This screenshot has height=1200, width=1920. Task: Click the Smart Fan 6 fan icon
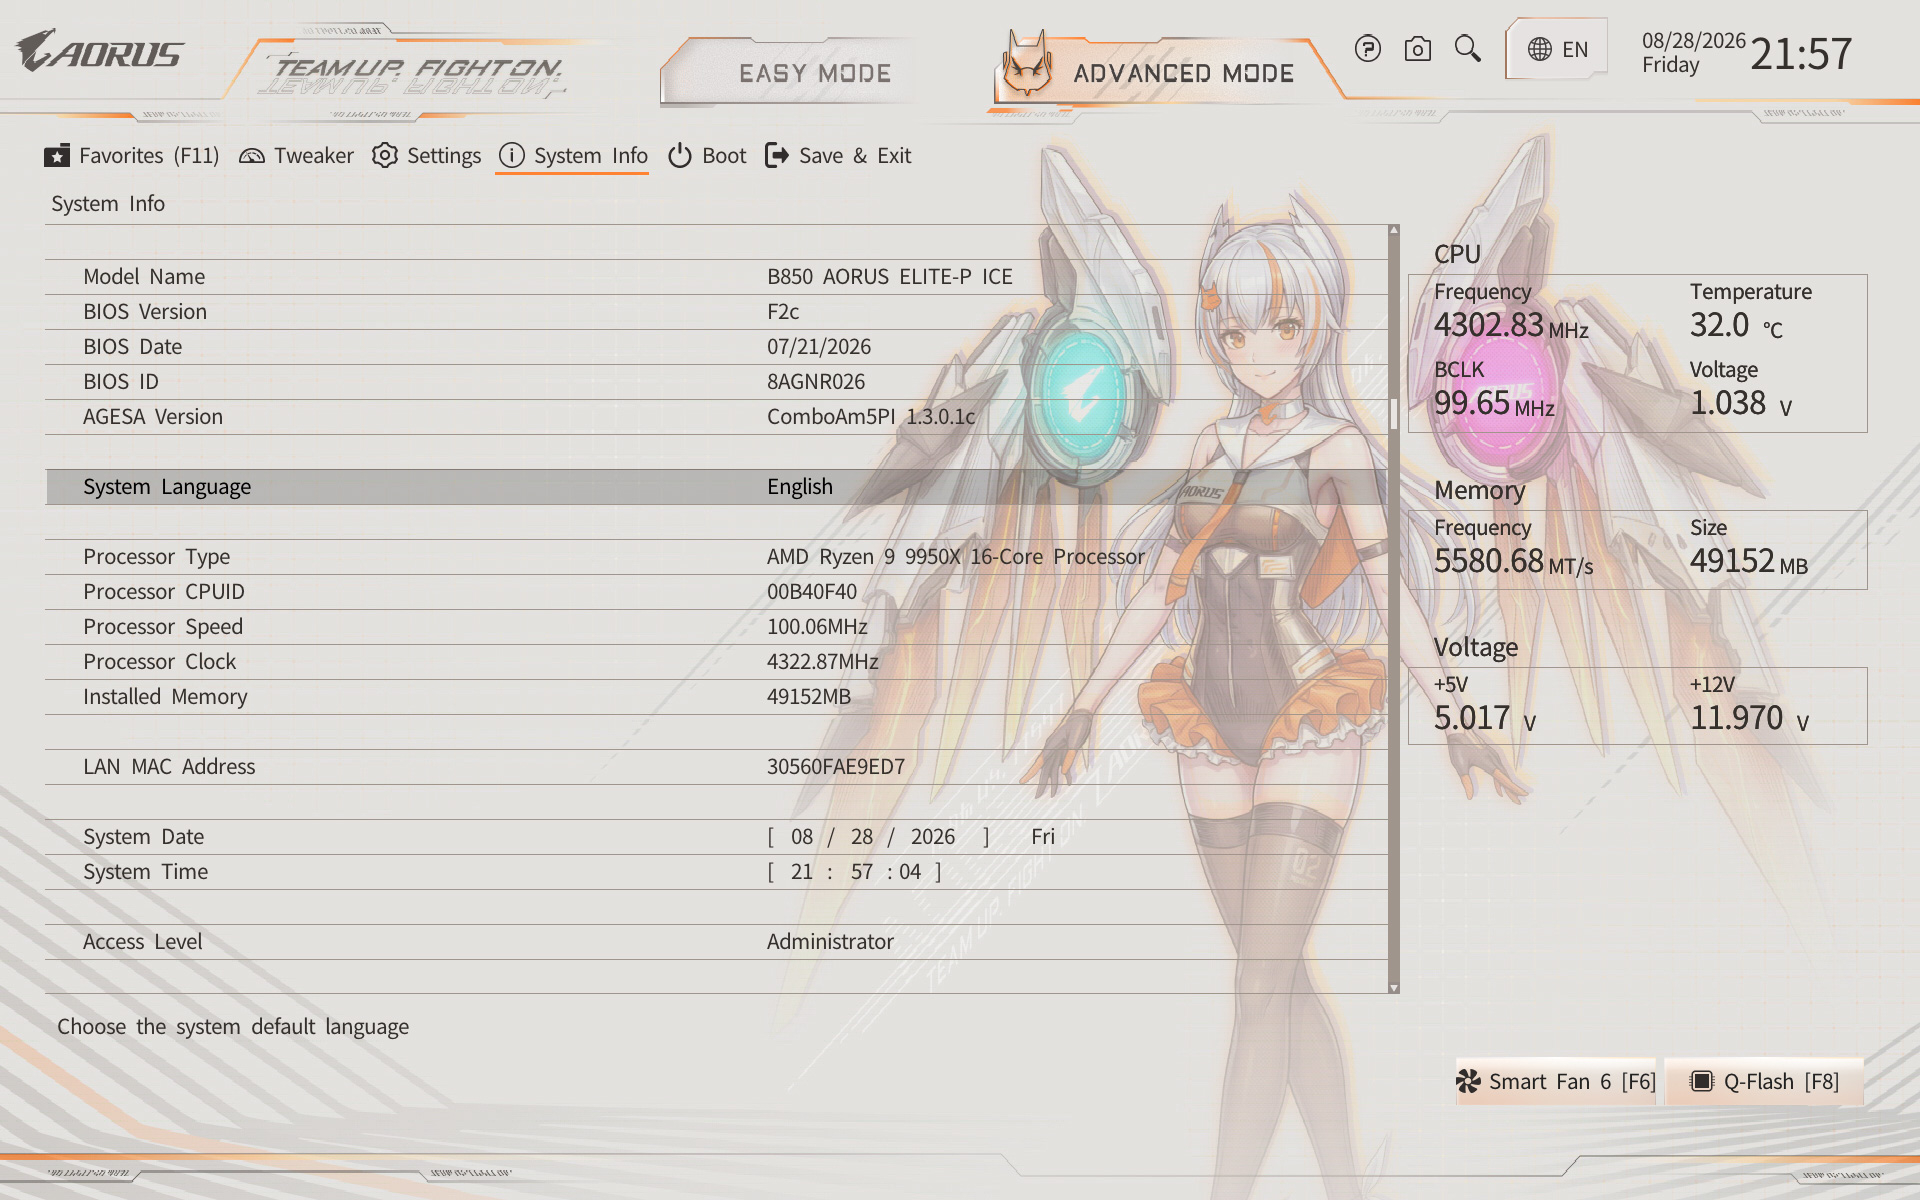point(1468,1081)
